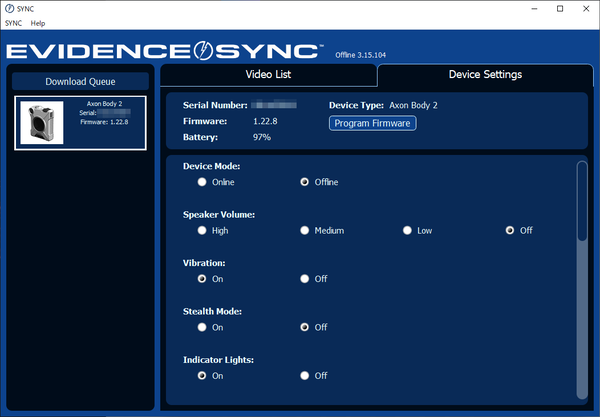Click the Download Queue header
Image resolution: width=600 pixels, height=417 pixels.
80,81
